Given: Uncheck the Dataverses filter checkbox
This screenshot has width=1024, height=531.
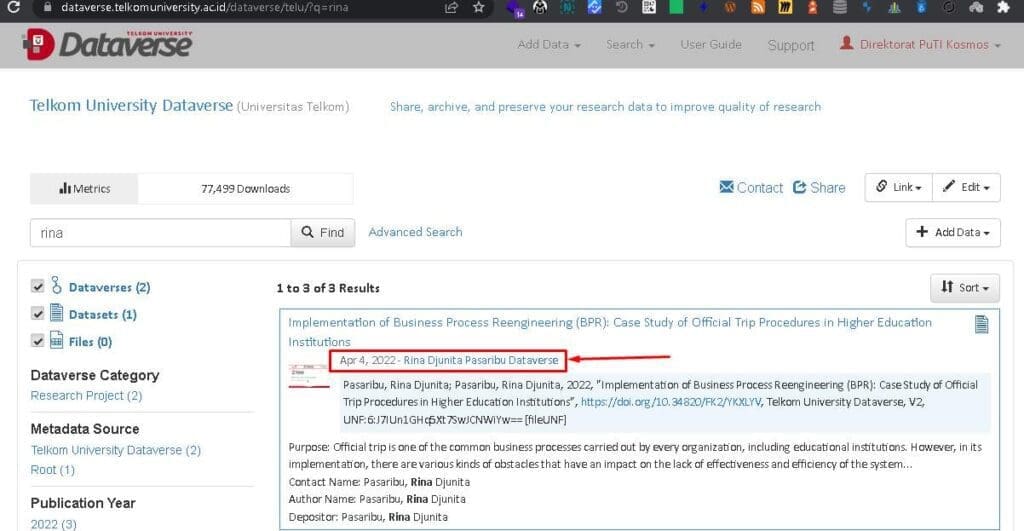Looking at the screenshot, I should [38, 287].
